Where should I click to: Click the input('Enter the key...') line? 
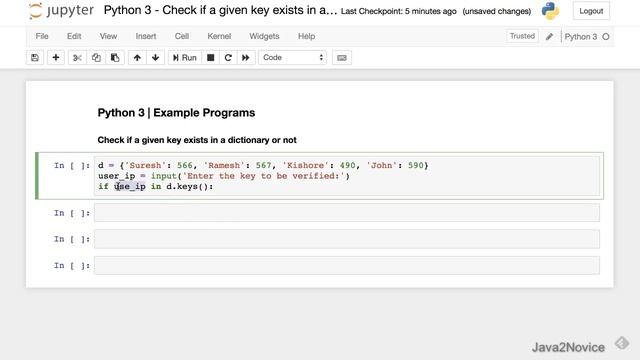click(x=224, y=176)
